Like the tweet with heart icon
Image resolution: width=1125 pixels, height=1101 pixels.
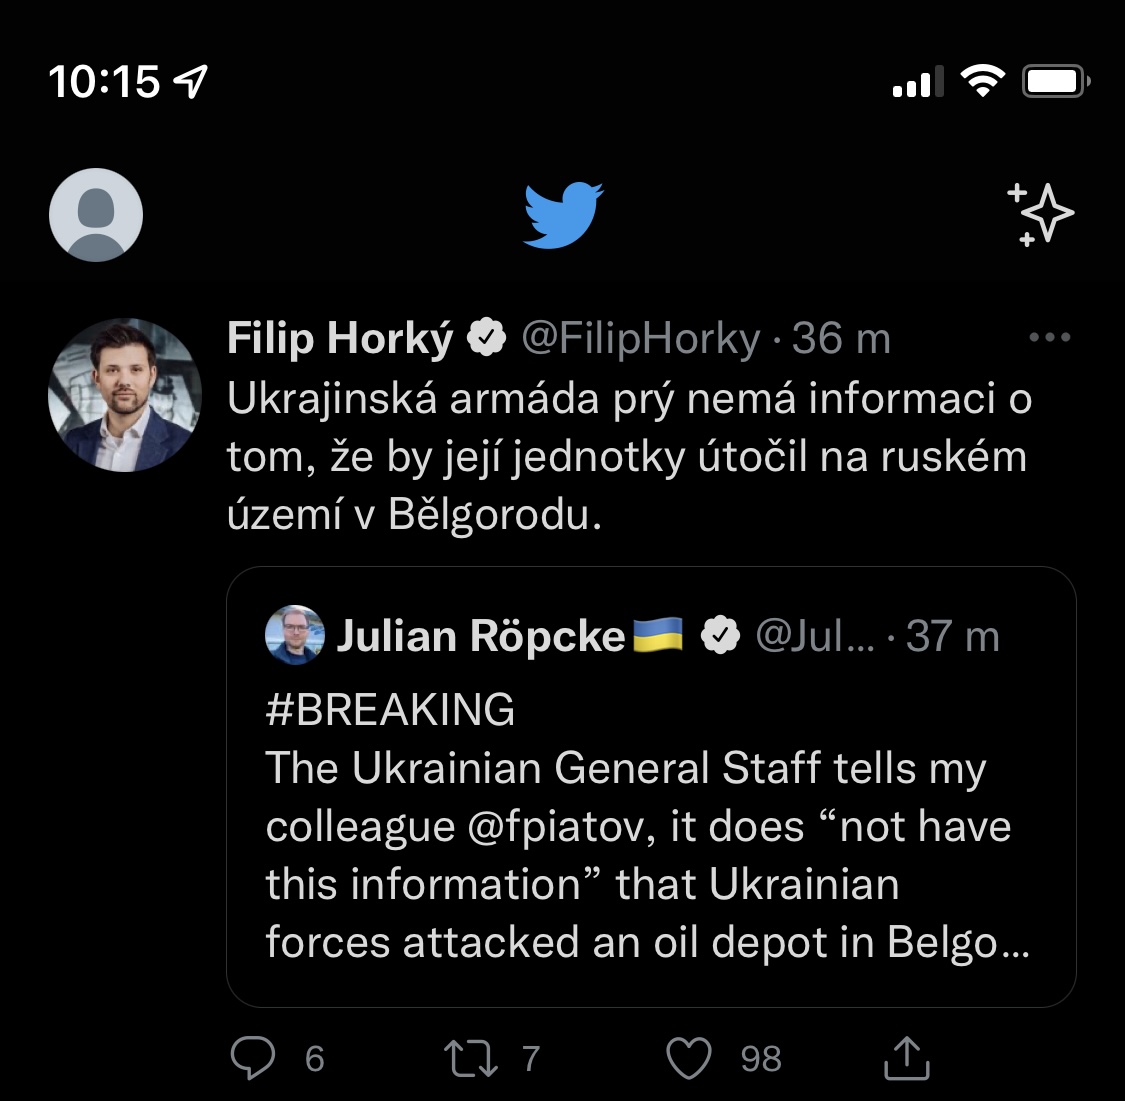point(689,1058)
